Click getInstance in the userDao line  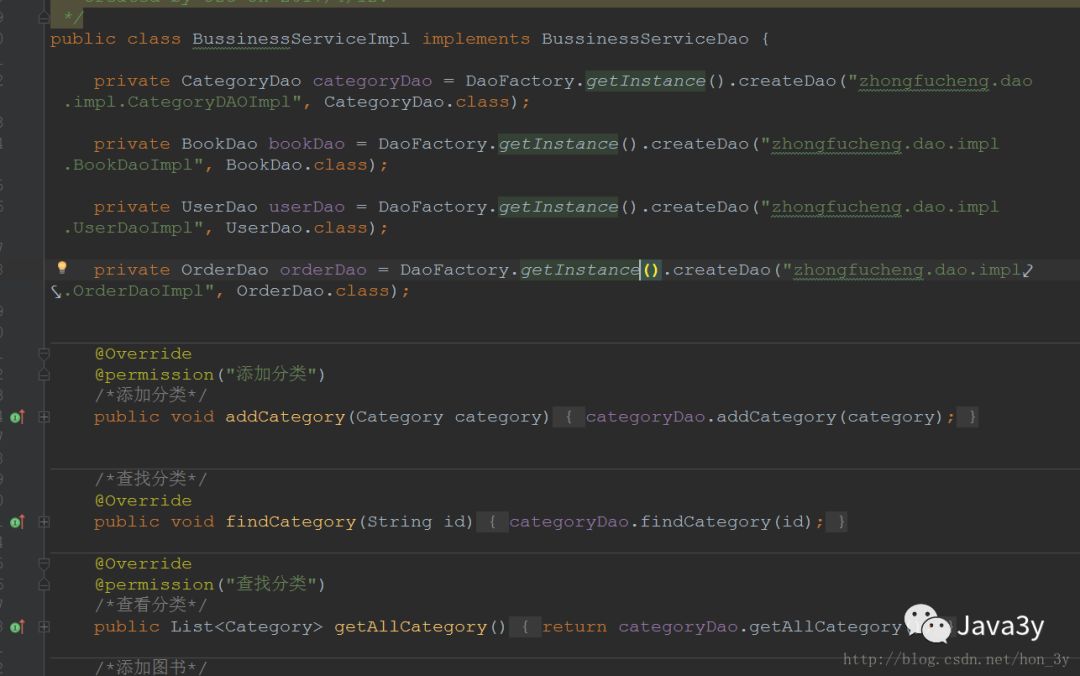click(558, 207)
